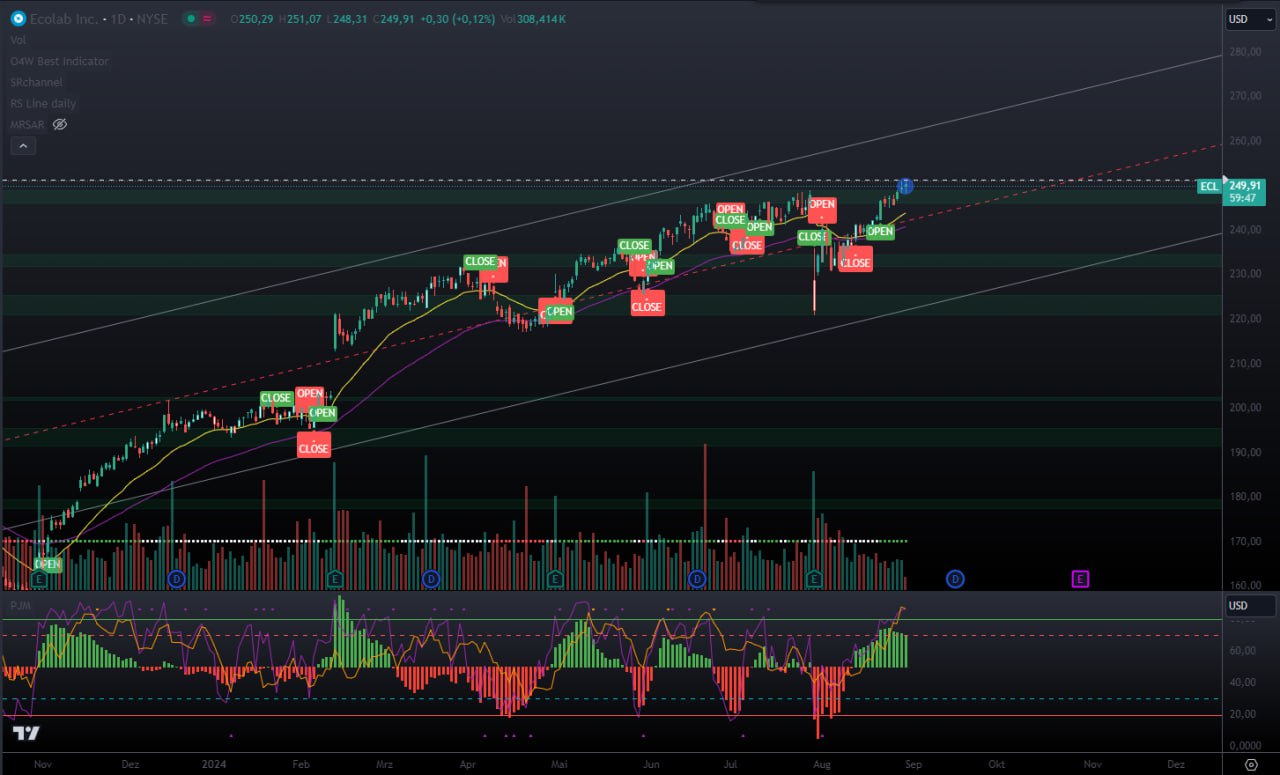The image size is (1280, 775).
Task: Click the pink data mode icon beside status
Action: (207, 19)
